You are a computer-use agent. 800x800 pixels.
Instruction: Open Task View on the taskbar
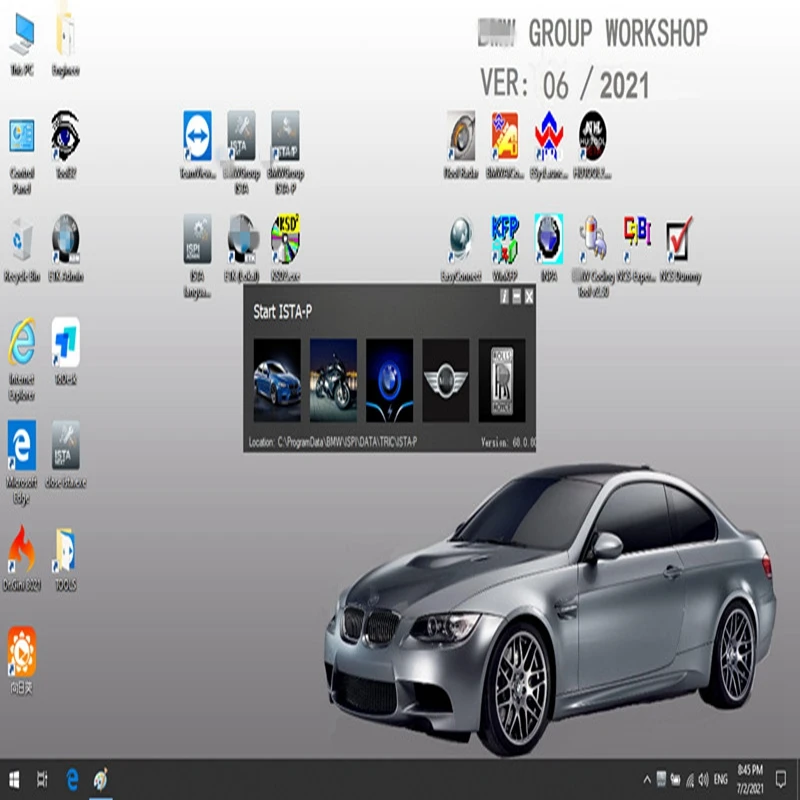click(x=42, y=780)
